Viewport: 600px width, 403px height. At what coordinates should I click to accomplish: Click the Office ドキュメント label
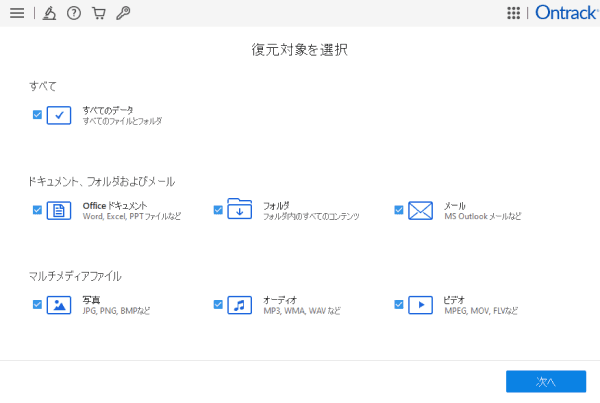pyautogui.click(x=115, y=206)
